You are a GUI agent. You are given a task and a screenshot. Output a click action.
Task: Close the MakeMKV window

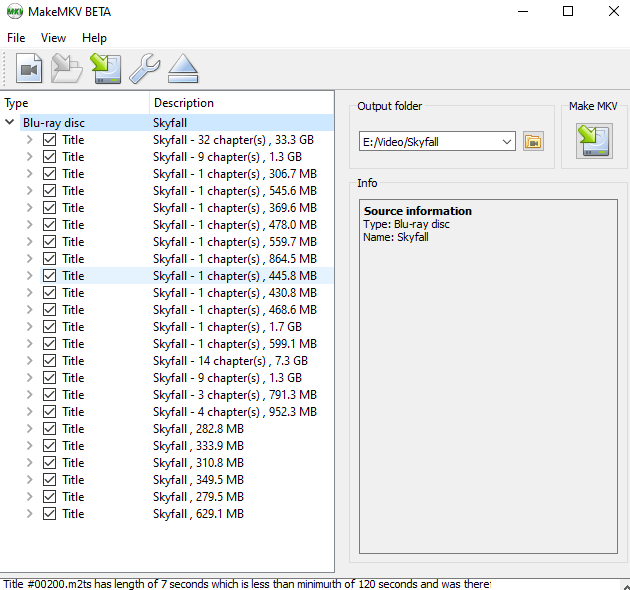coord(614,11)
